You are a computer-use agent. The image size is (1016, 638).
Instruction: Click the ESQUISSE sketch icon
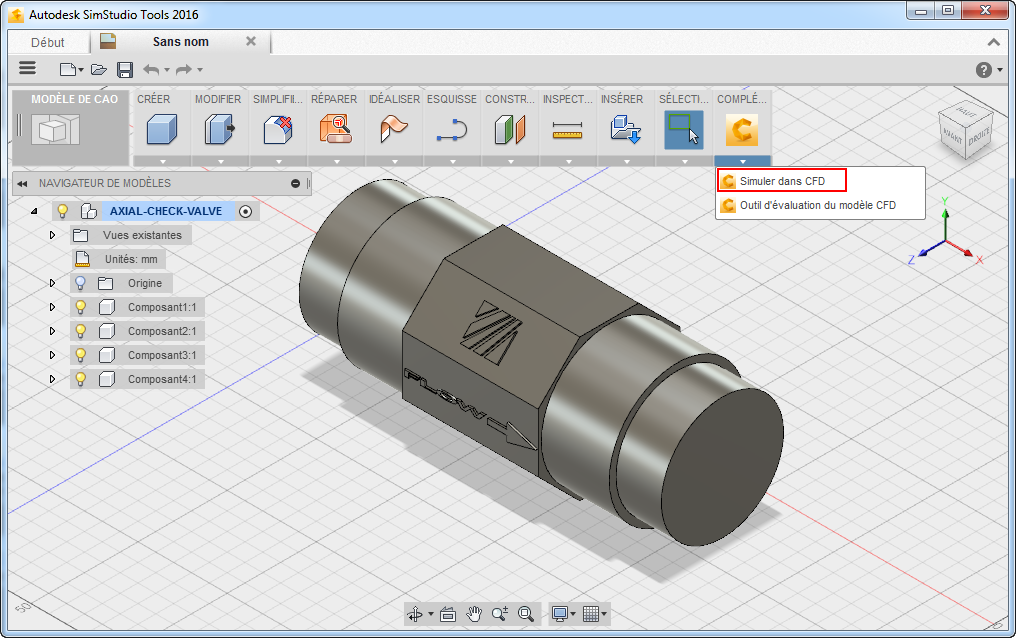[452, 130]
